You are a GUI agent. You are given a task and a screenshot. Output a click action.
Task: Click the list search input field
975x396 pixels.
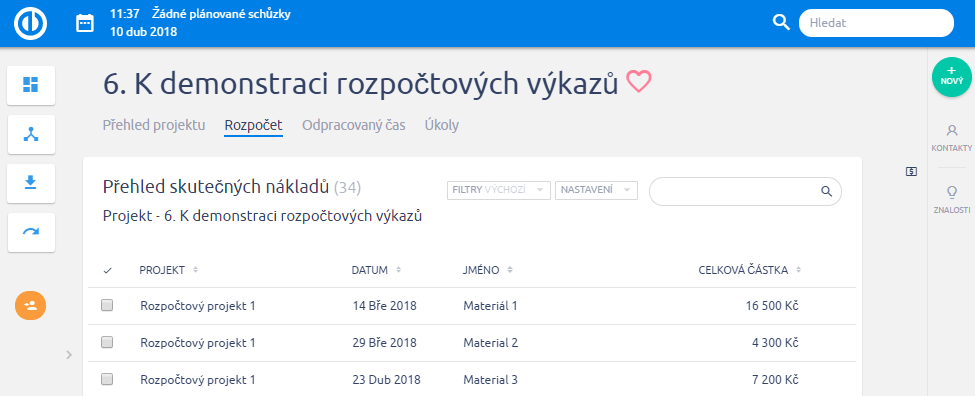(745, 191)
